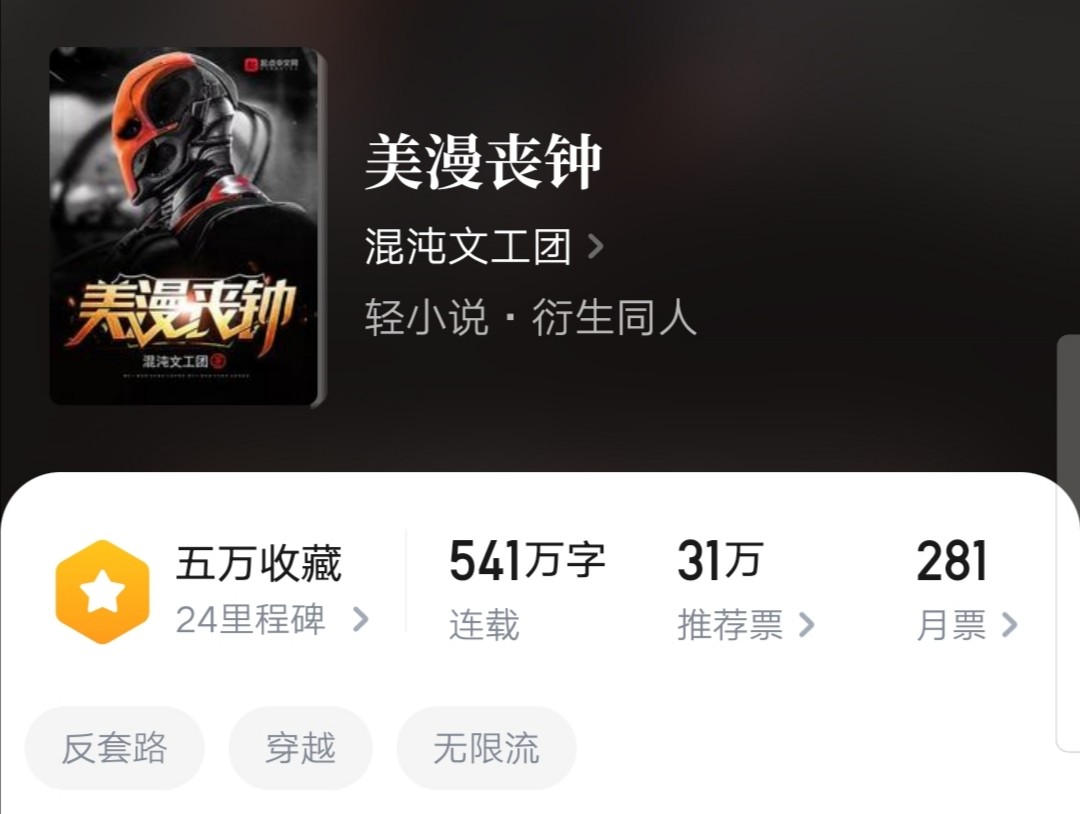Open author page 混沌文工团

point(468,247)
